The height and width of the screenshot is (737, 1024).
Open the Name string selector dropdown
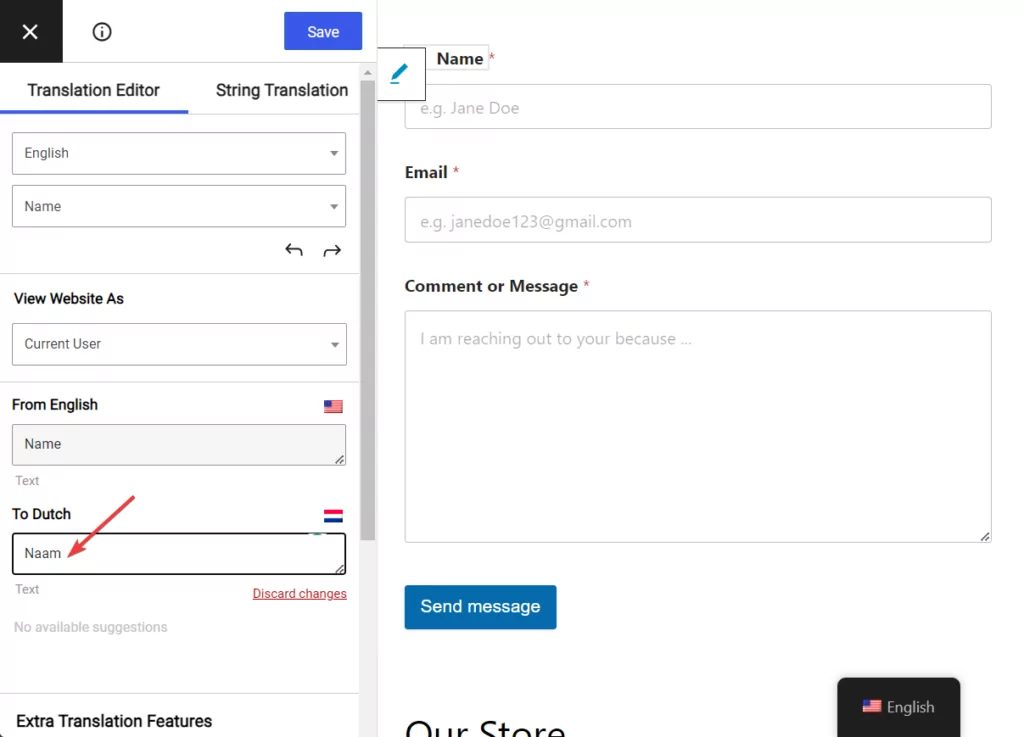[179, 206]
